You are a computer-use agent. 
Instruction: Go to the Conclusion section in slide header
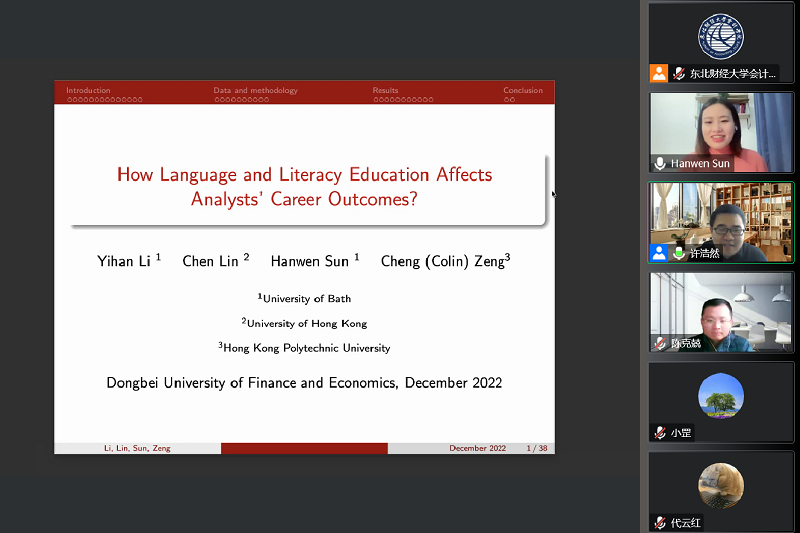523,90
